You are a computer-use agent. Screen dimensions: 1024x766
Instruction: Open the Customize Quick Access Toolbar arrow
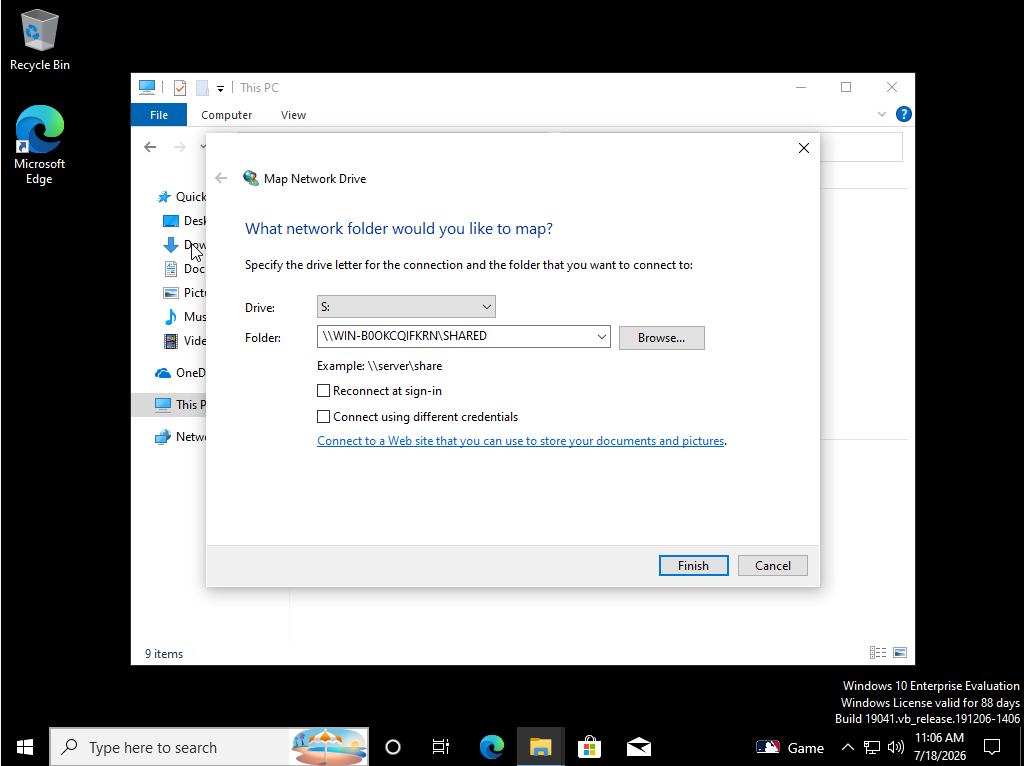(221, 88)
